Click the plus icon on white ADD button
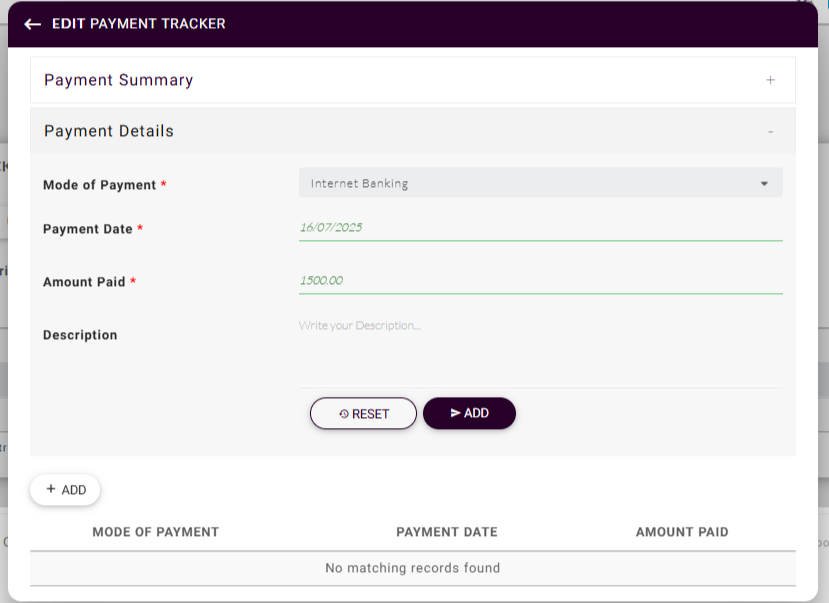Image resolution: width=829 pixels, height=603 pixels. tap(51, 490)
